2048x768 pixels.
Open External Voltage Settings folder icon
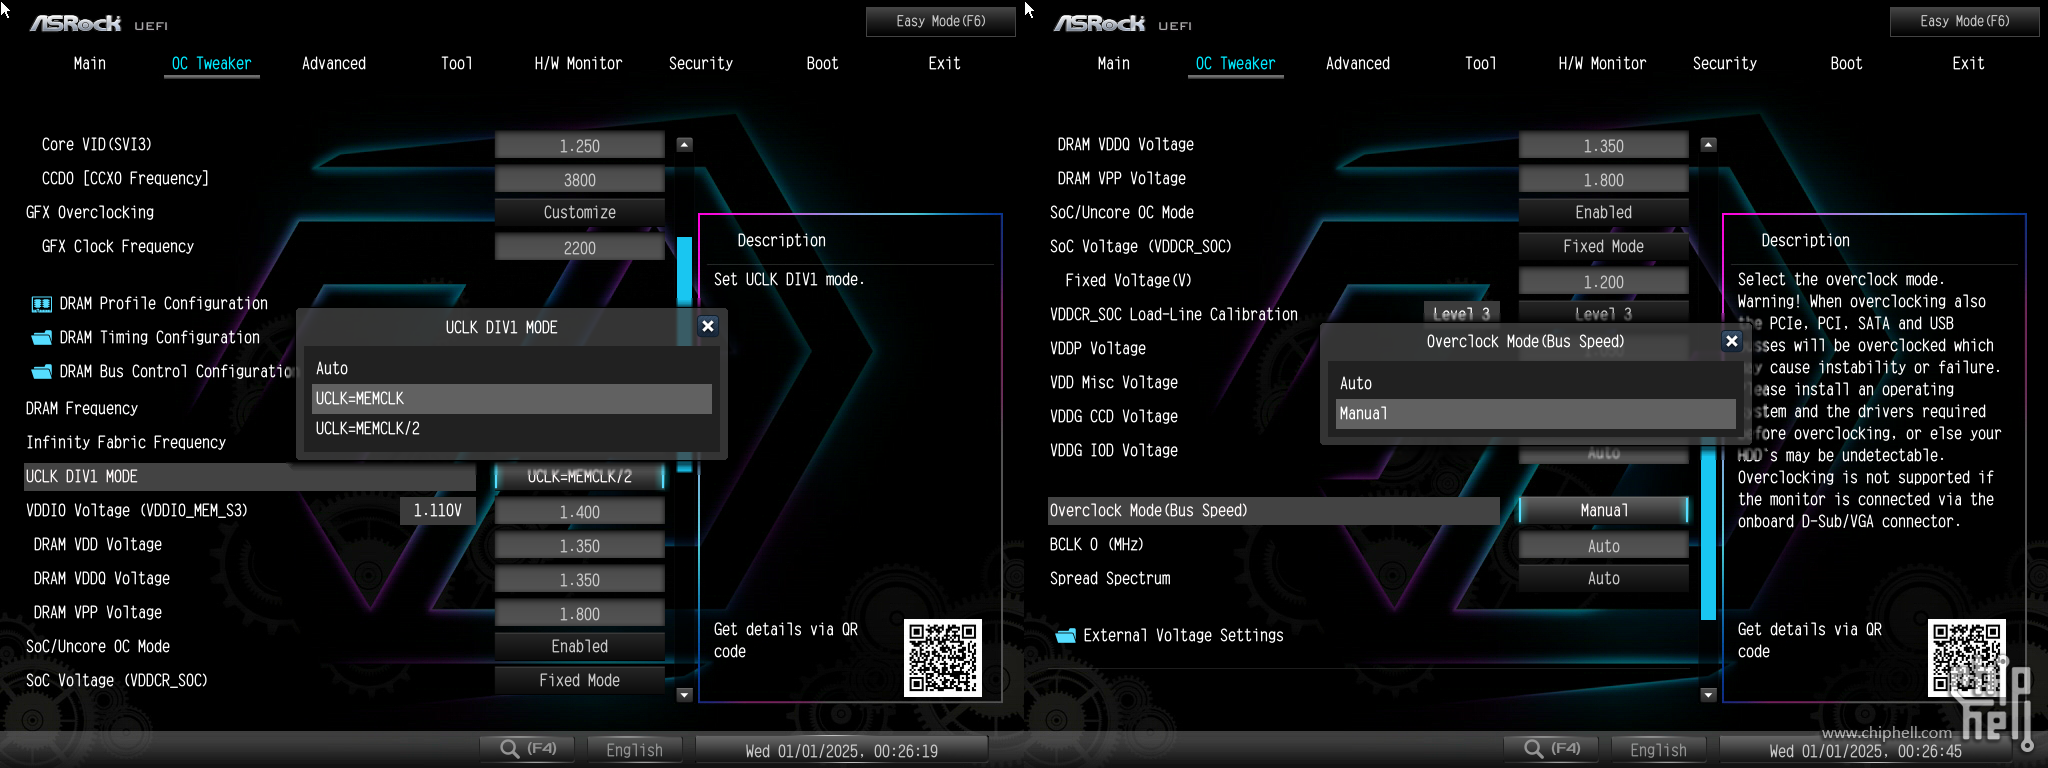click(x=1065, y=636)
